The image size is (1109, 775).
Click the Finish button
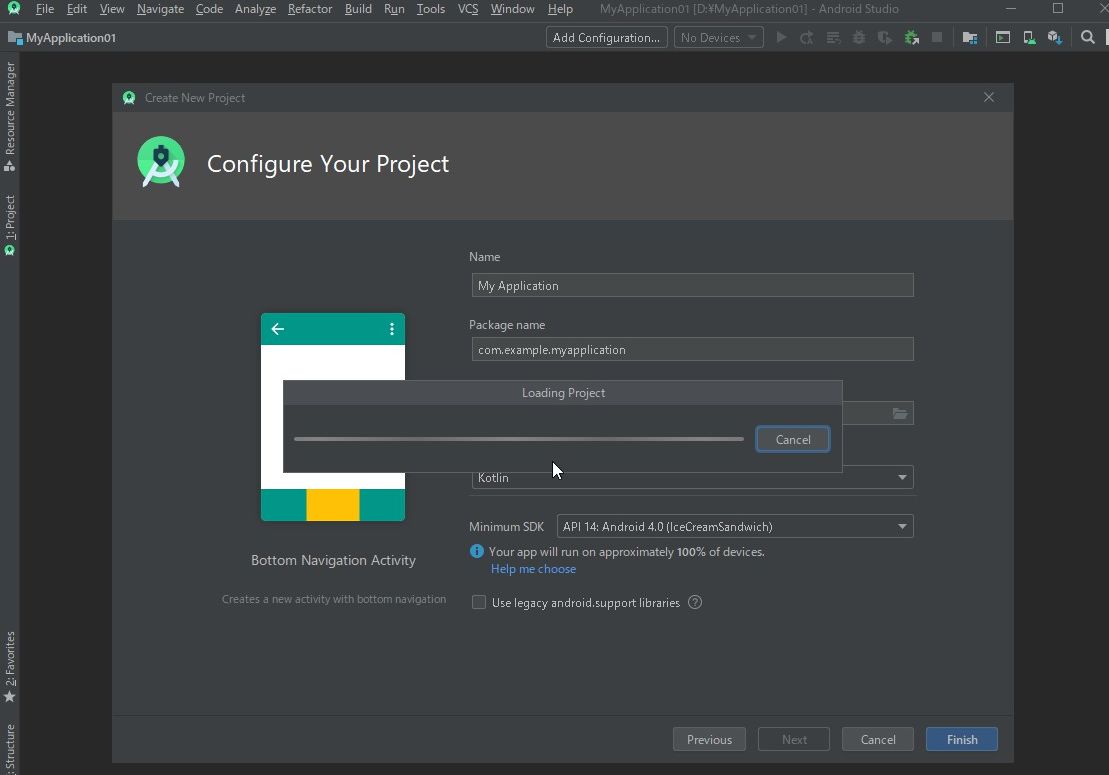(960, 739)
